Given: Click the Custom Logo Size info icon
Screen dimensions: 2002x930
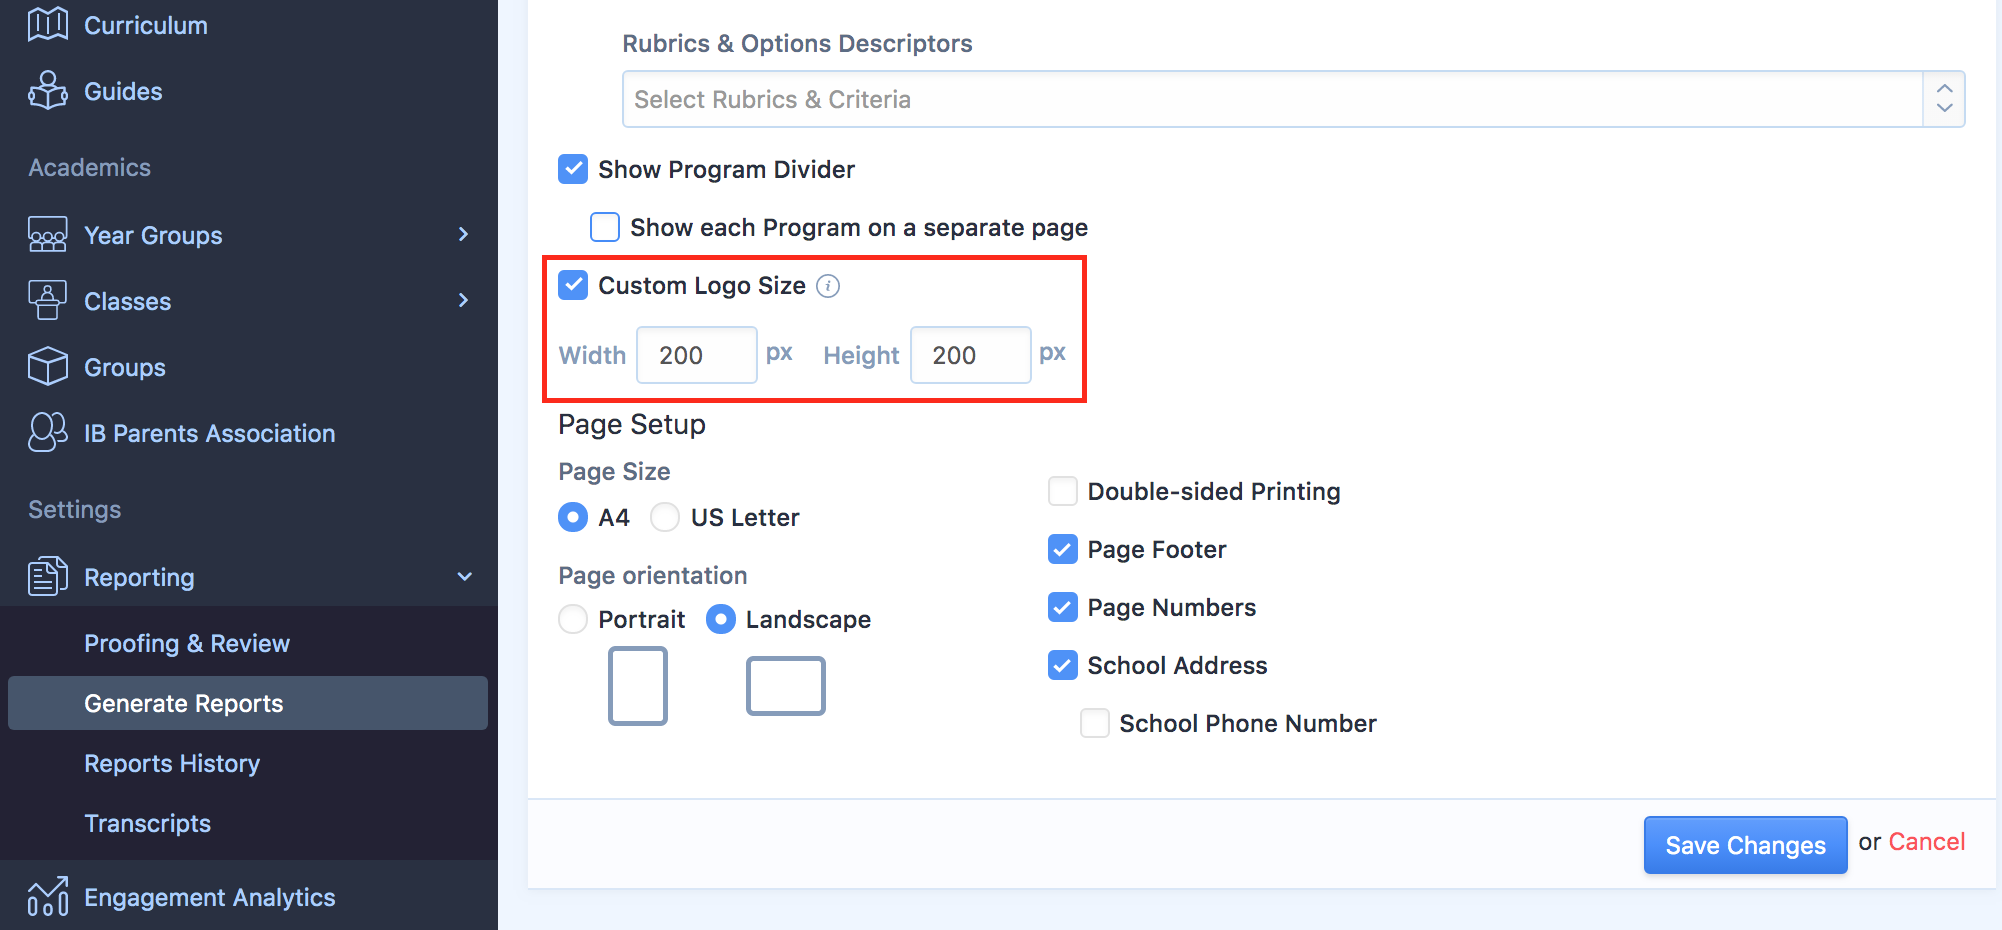Looking at the screenshot, I should pyautogui.click(x=828, y=286).
